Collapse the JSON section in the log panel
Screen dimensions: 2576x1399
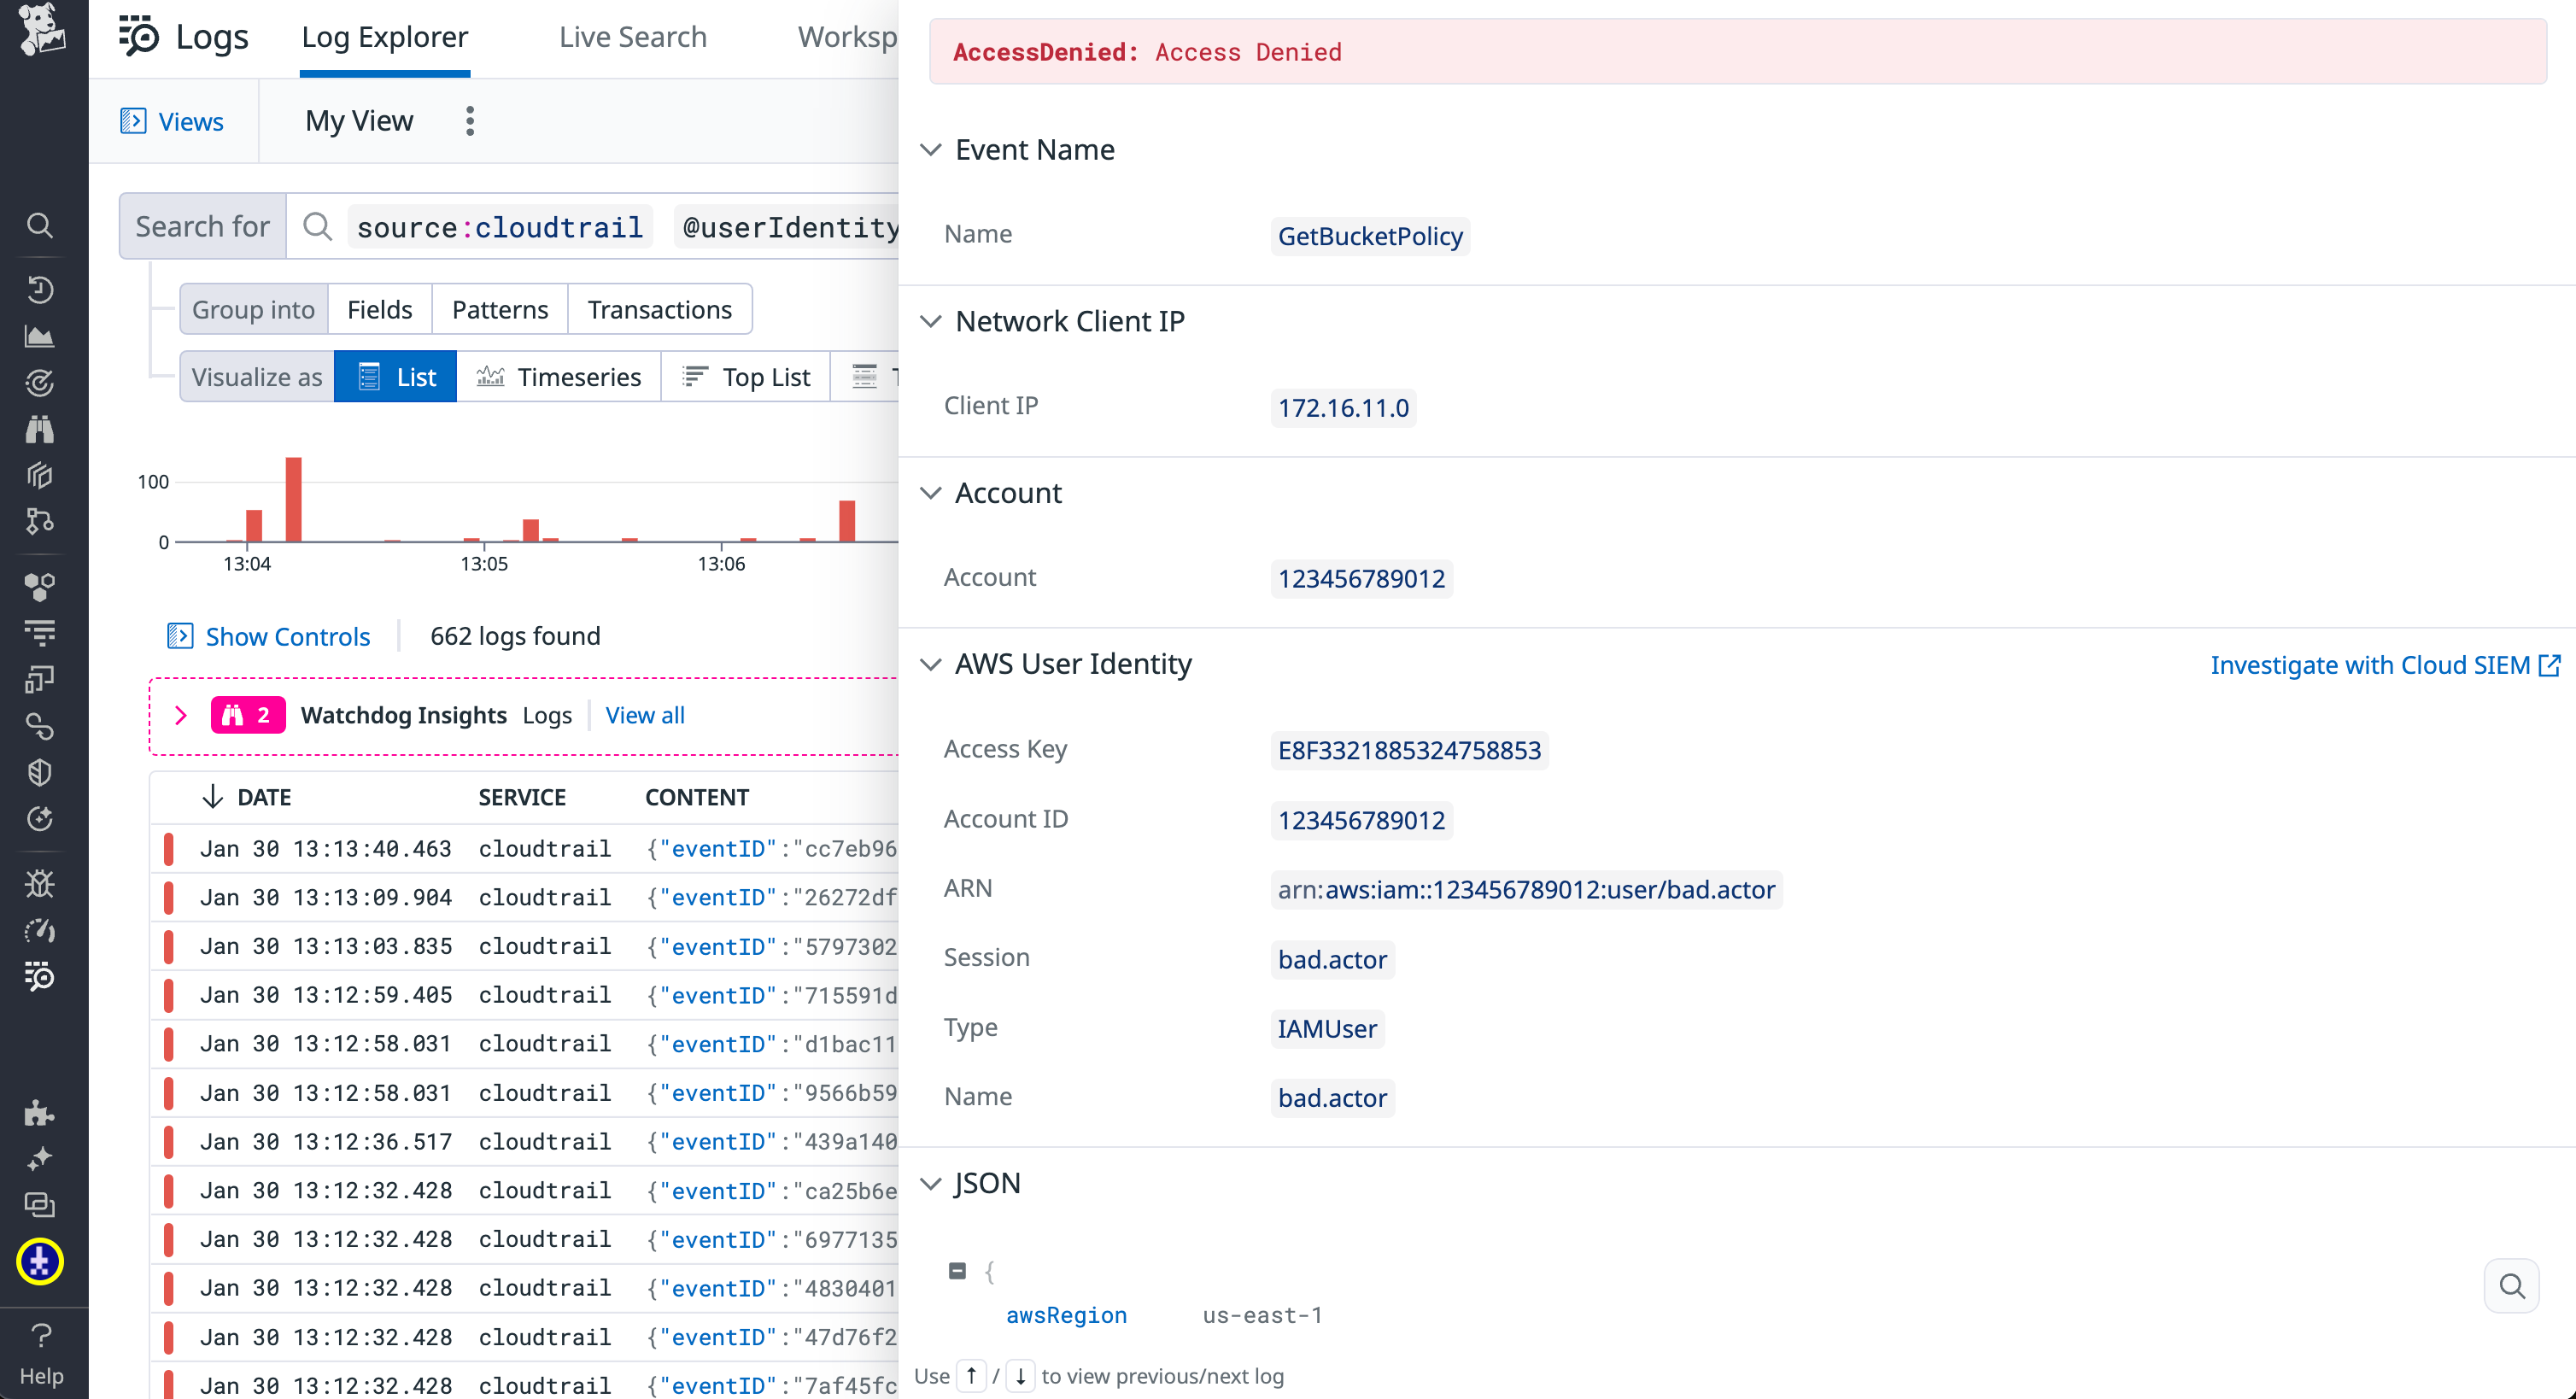[932, 1183]
